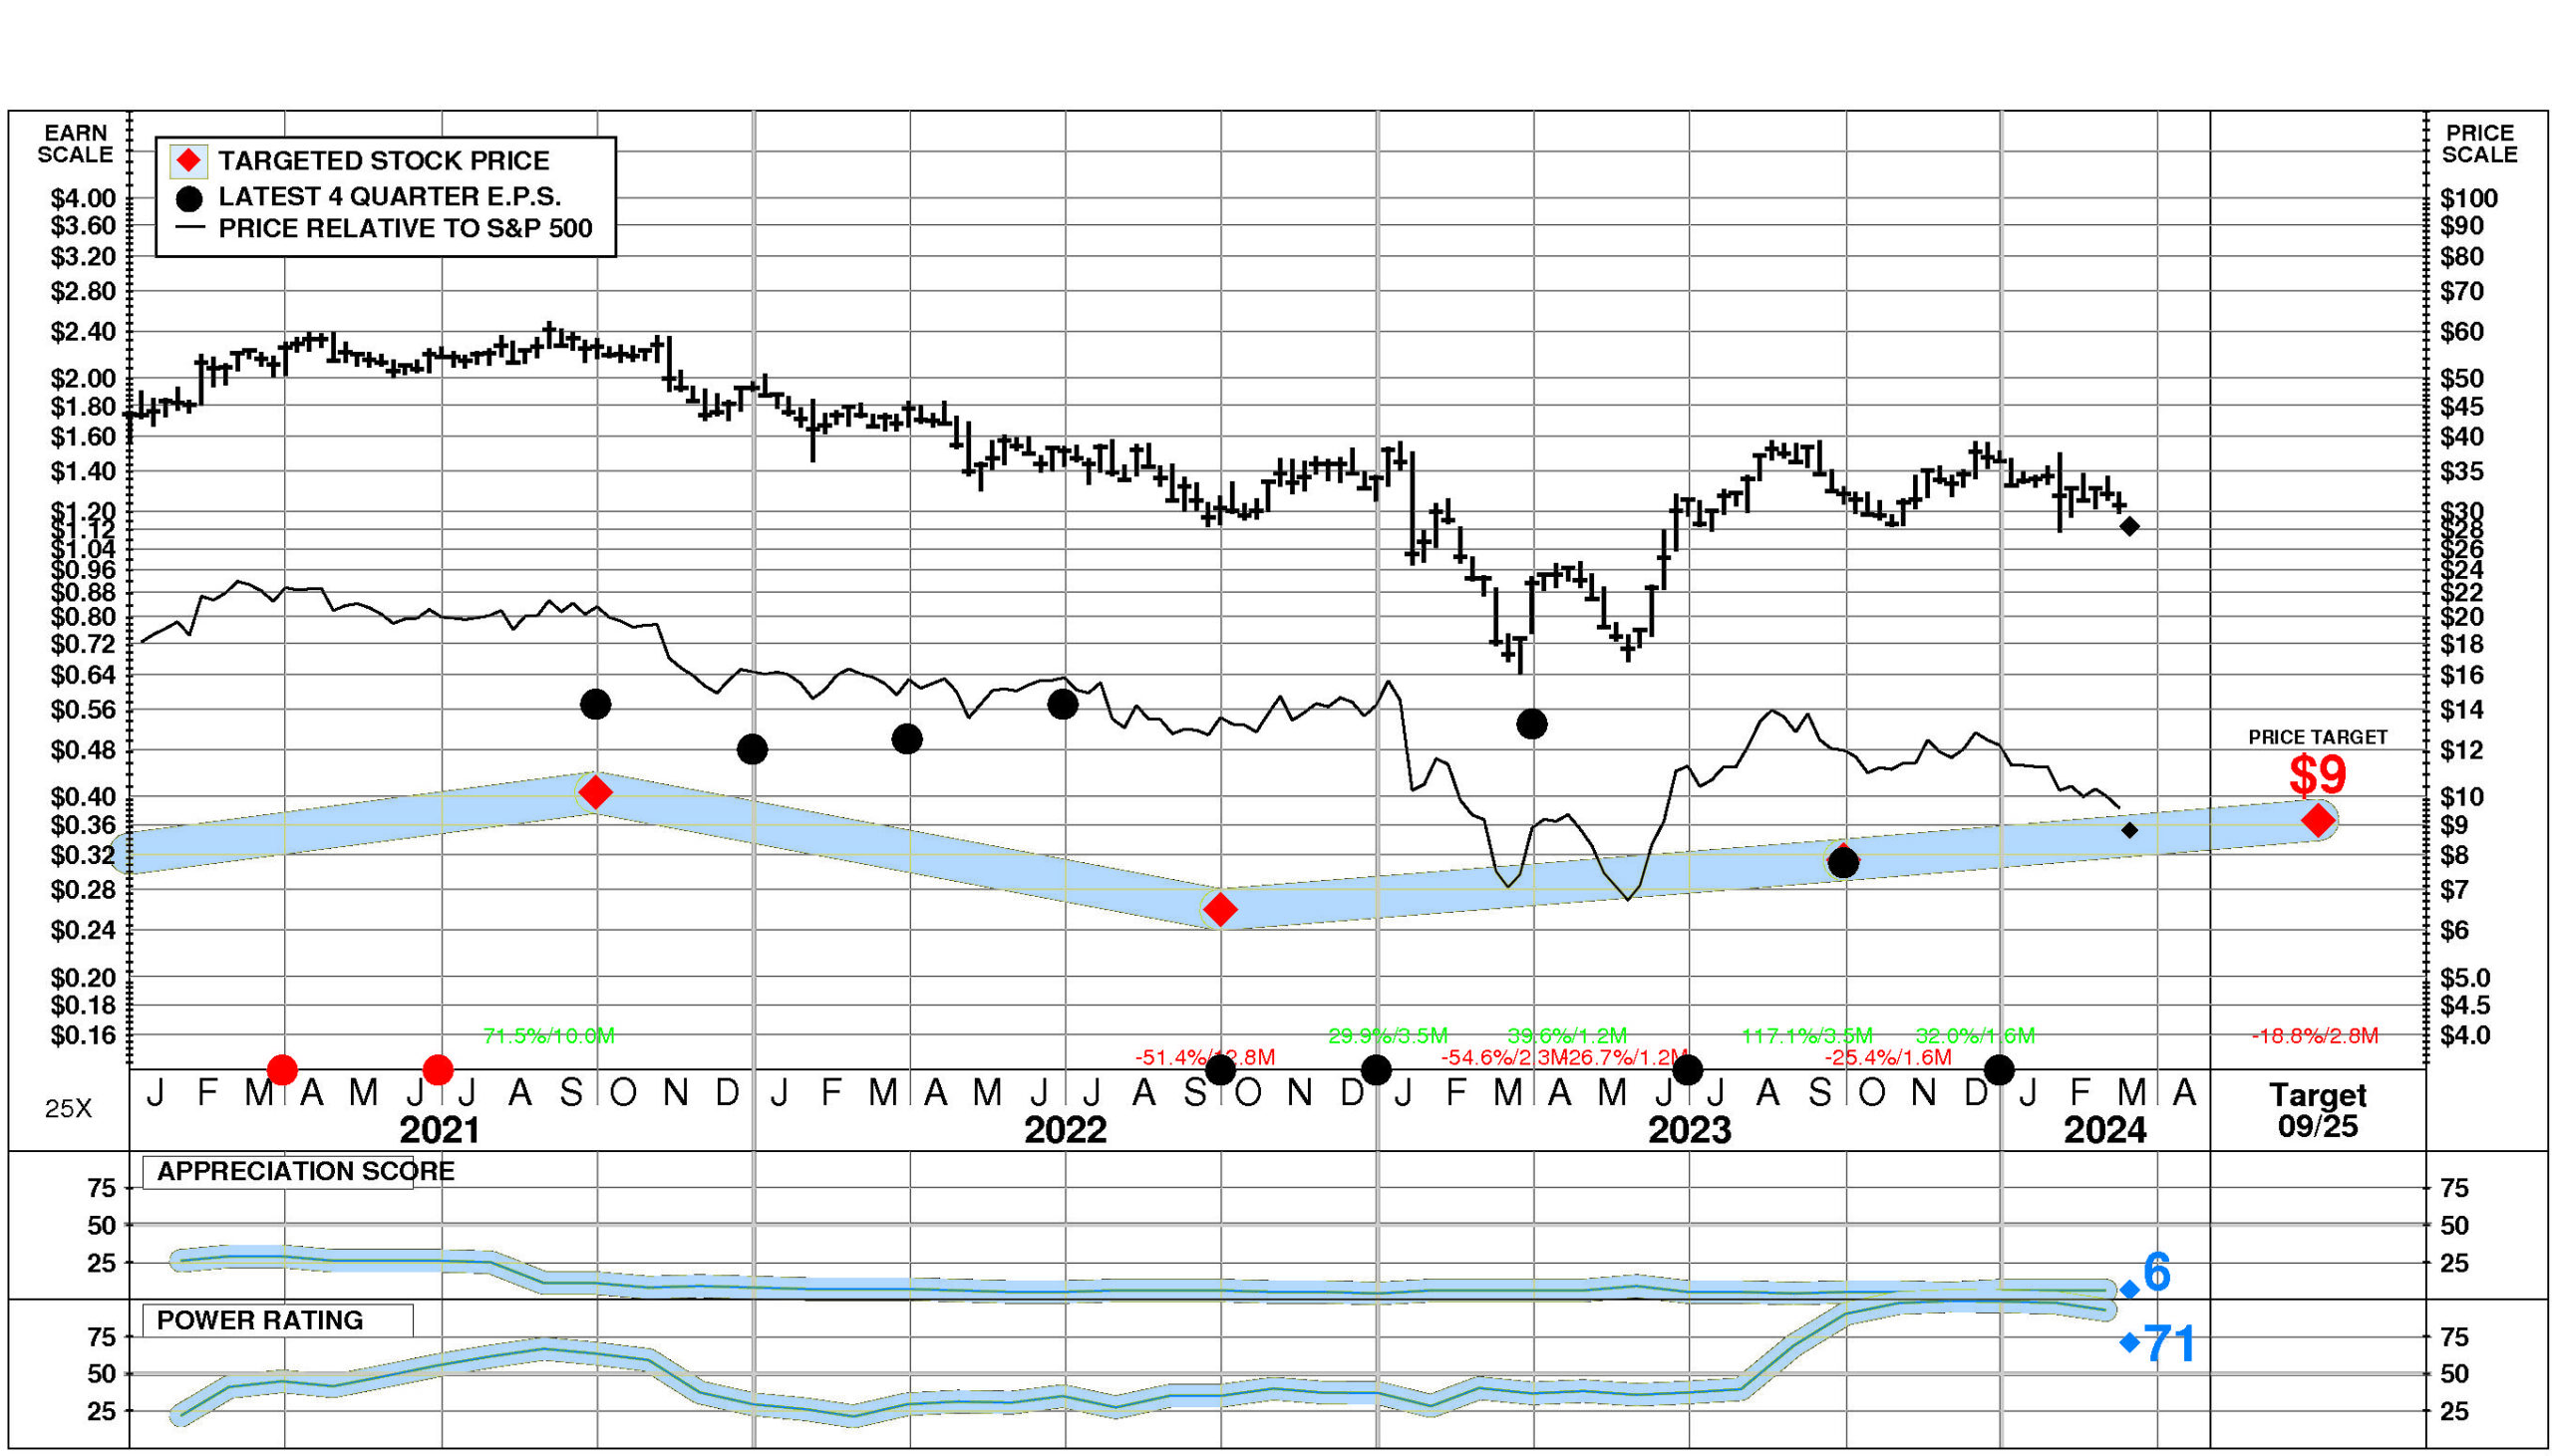Click the blue diamond next to 71
The width and height of the screenshot is (2552, 1456).
pyautogui.click(x=2129, y=1342)
